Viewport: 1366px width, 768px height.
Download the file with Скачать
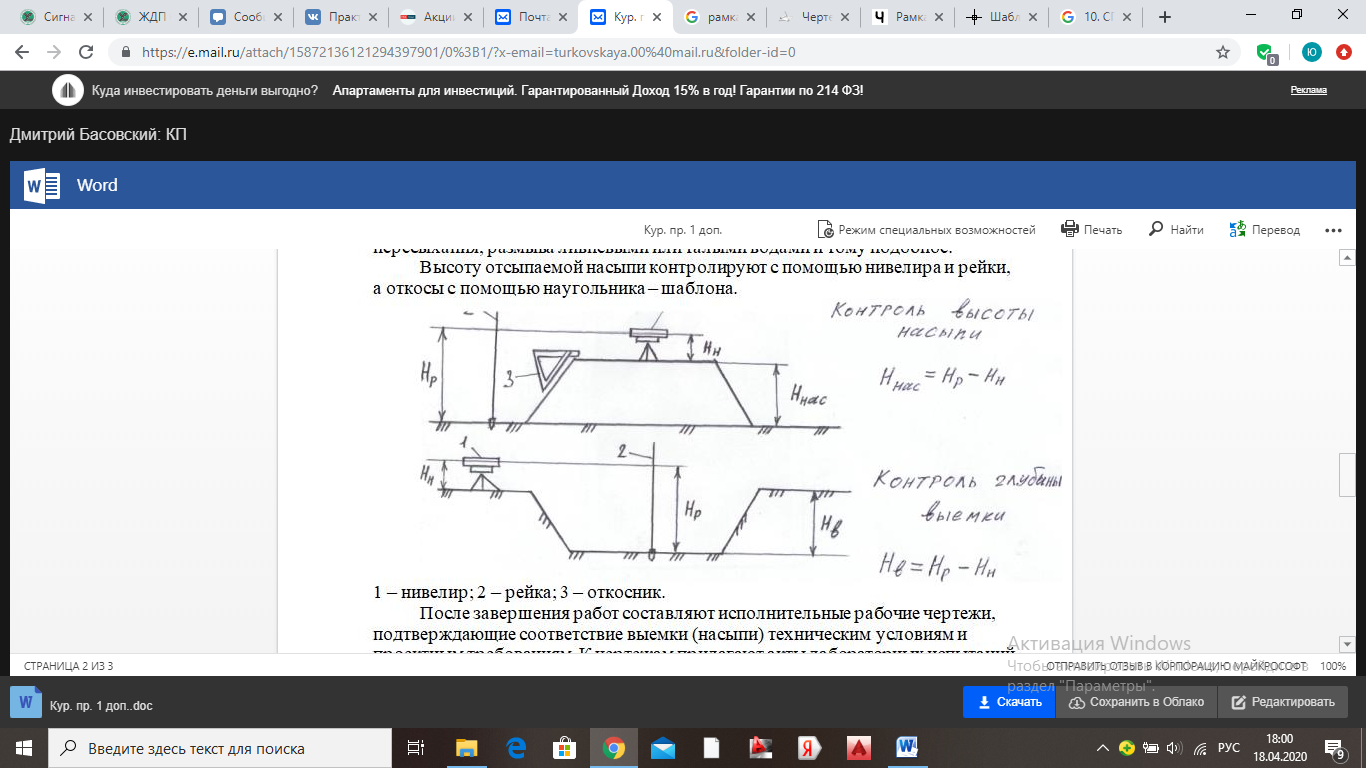click(x=1011, y=702)
